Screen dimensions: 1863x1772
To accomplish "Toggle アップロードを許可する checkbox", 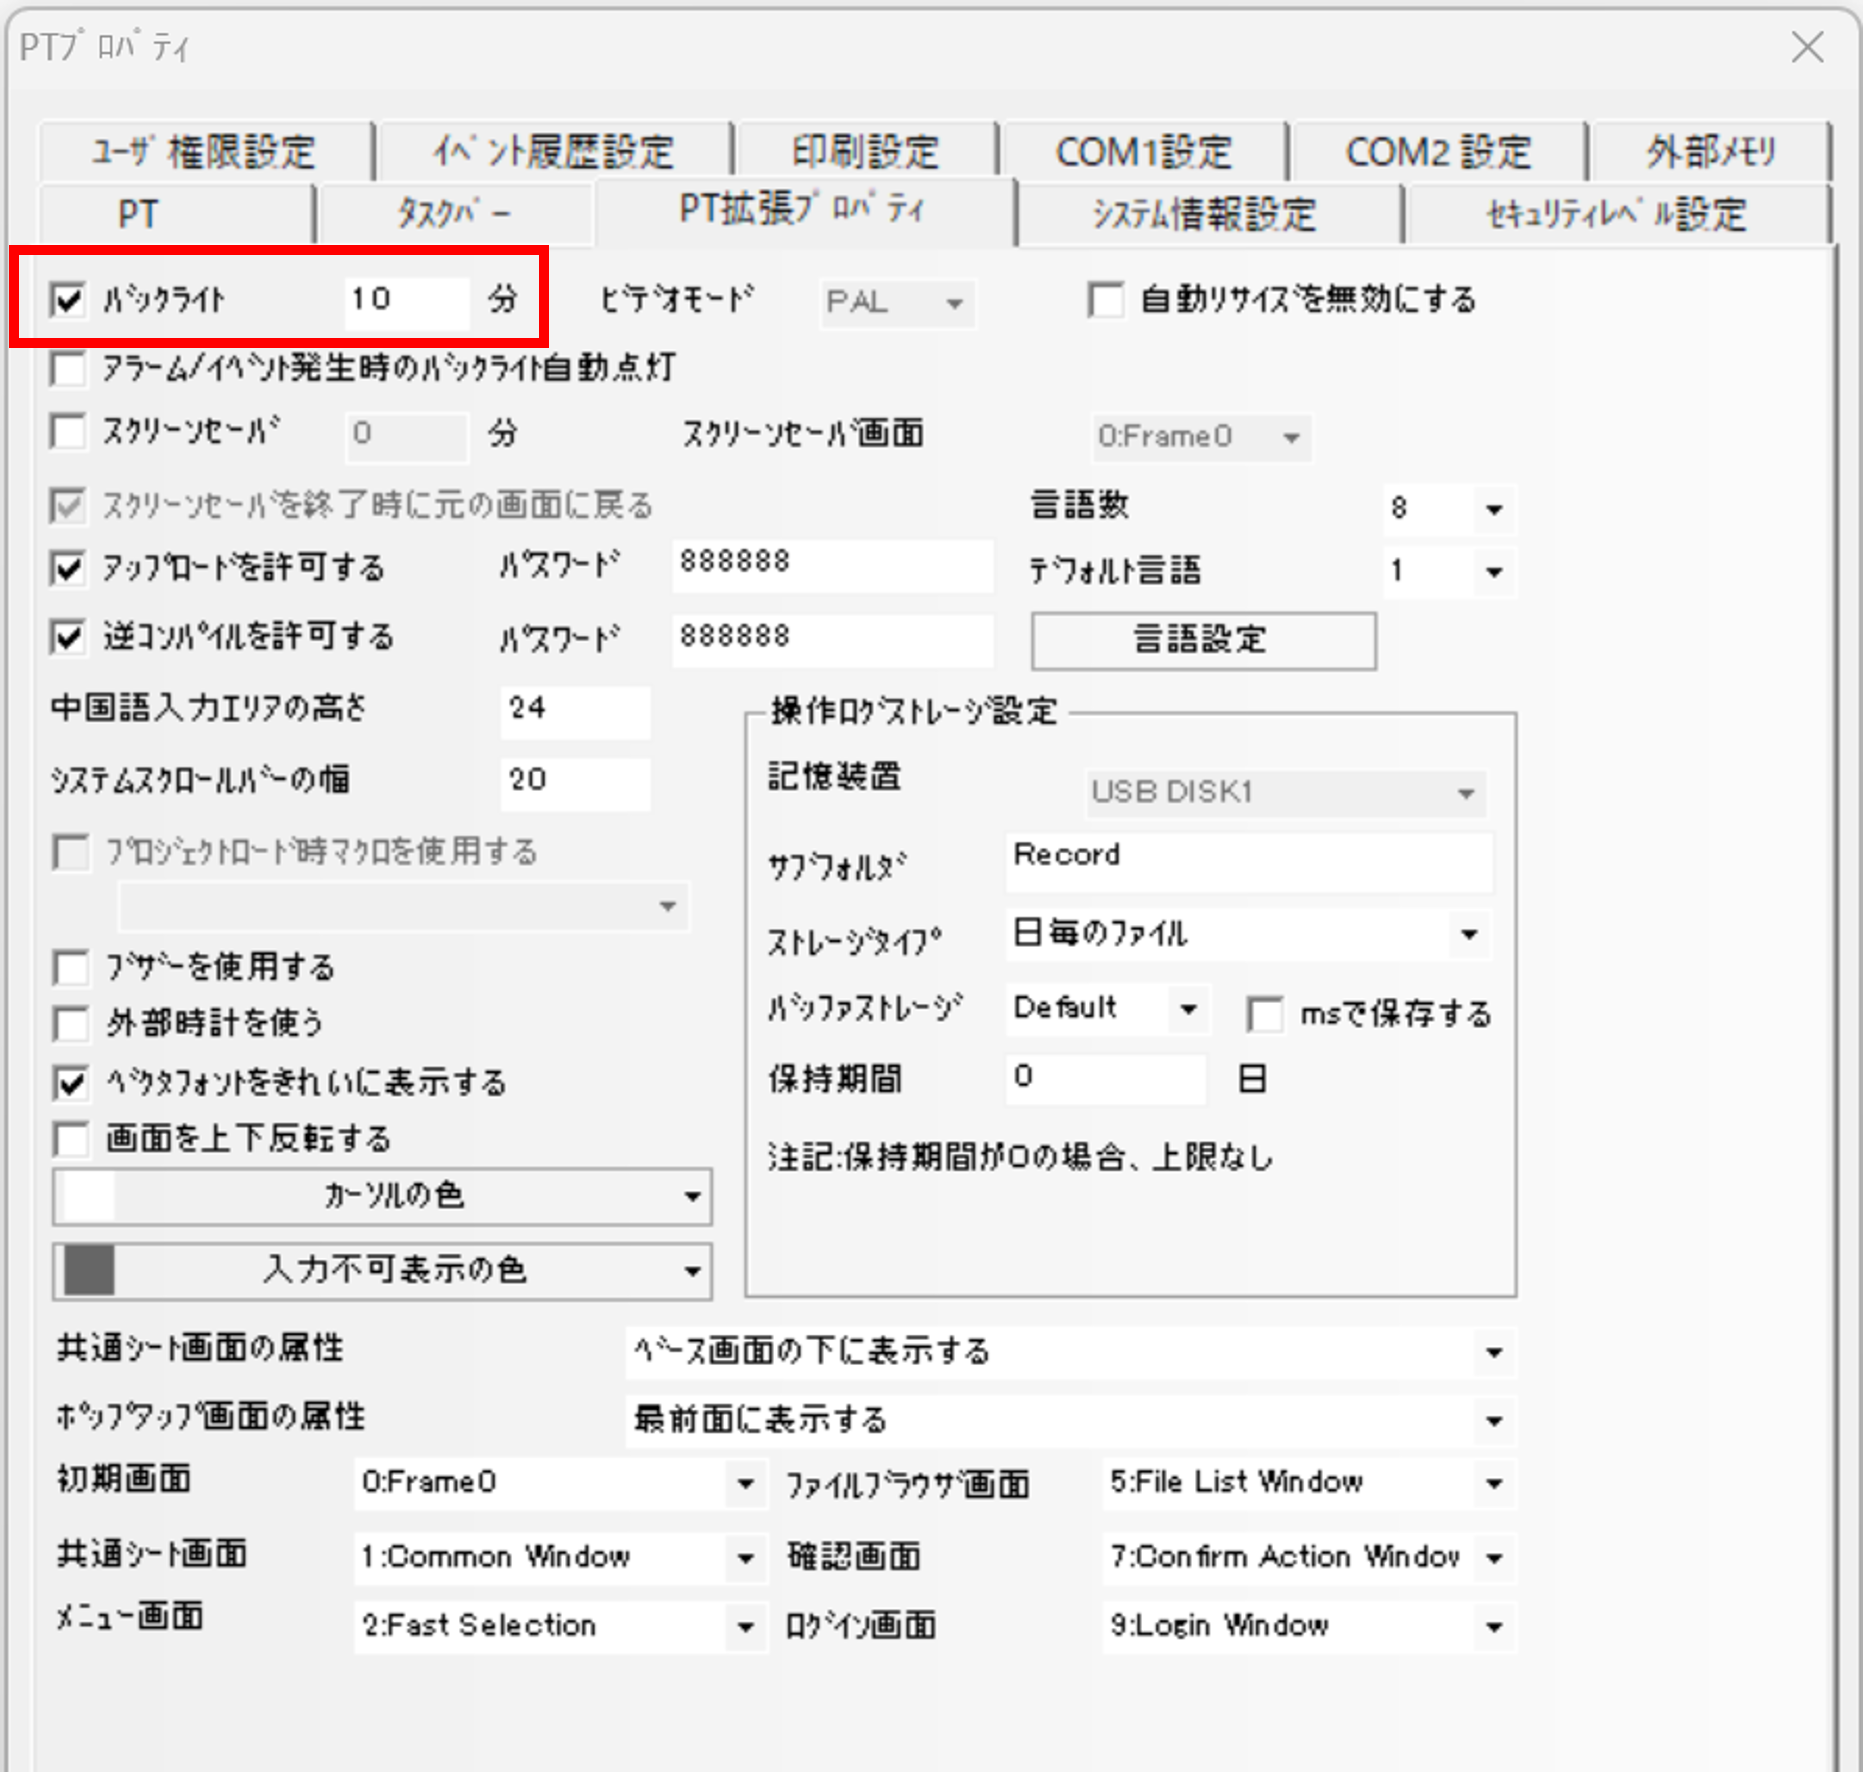I will click(68, 569).
